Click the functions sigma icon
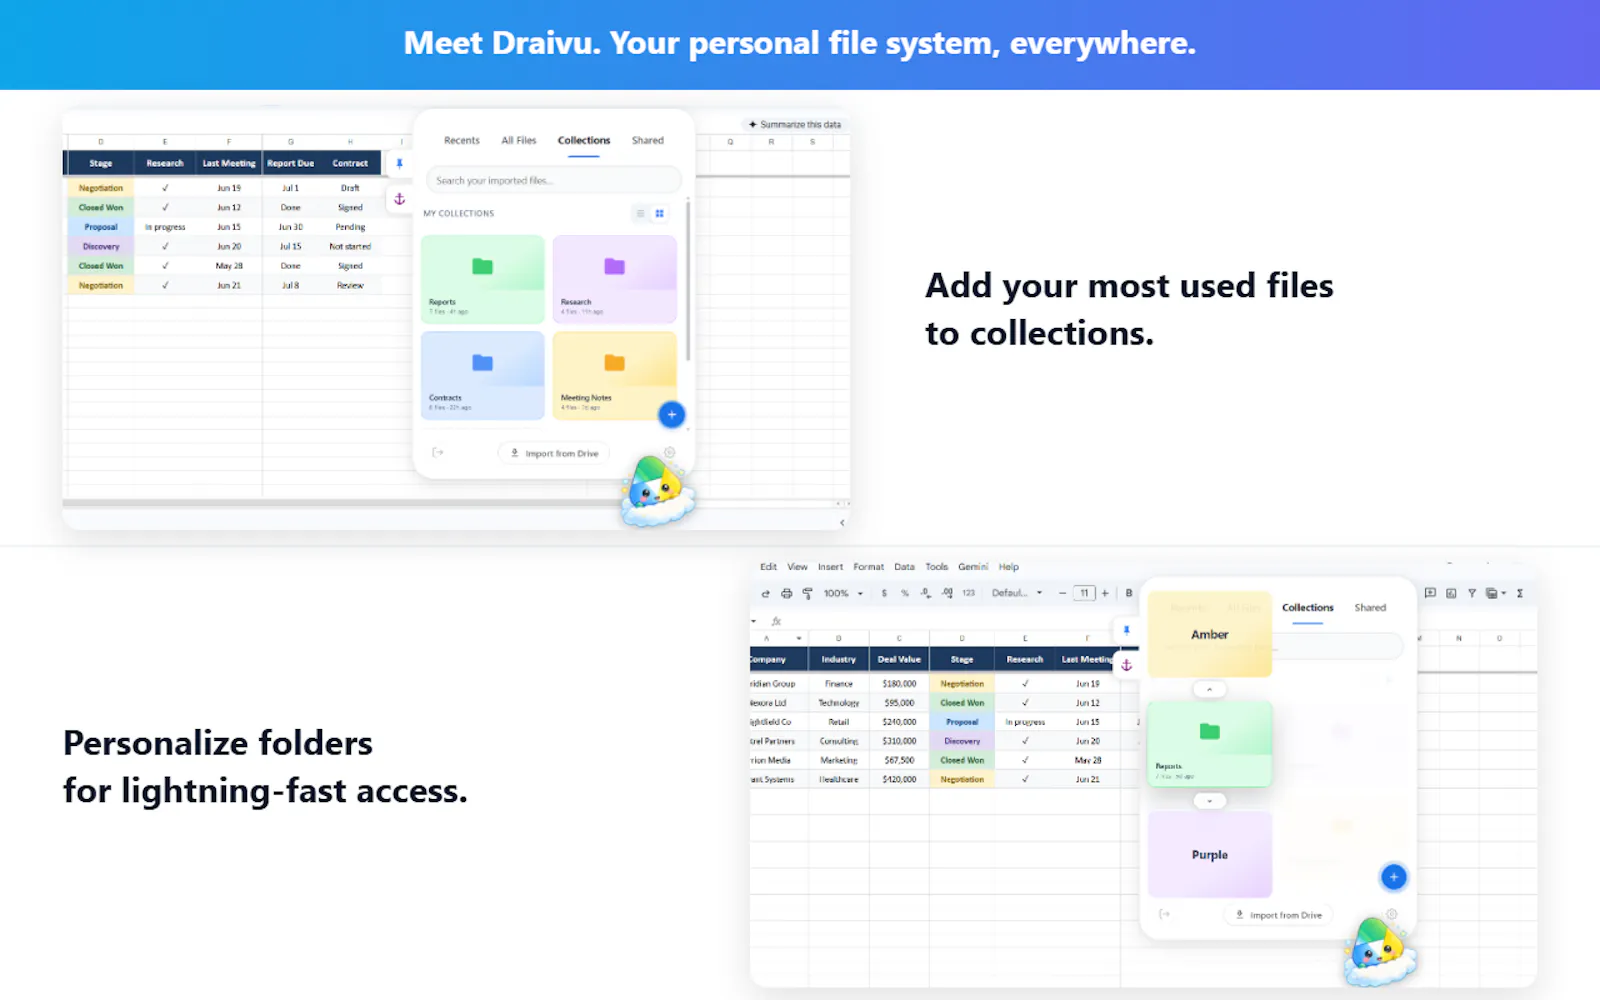This screenshot has height=1000, width=1600. pos(1520,593)
